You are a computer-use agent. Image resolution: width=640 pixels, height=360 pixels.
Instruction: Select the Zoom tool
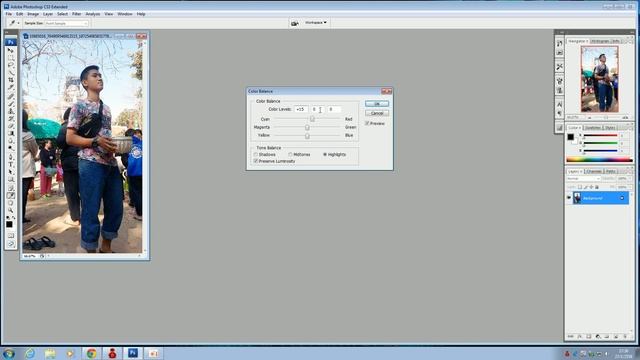(11, 210)
